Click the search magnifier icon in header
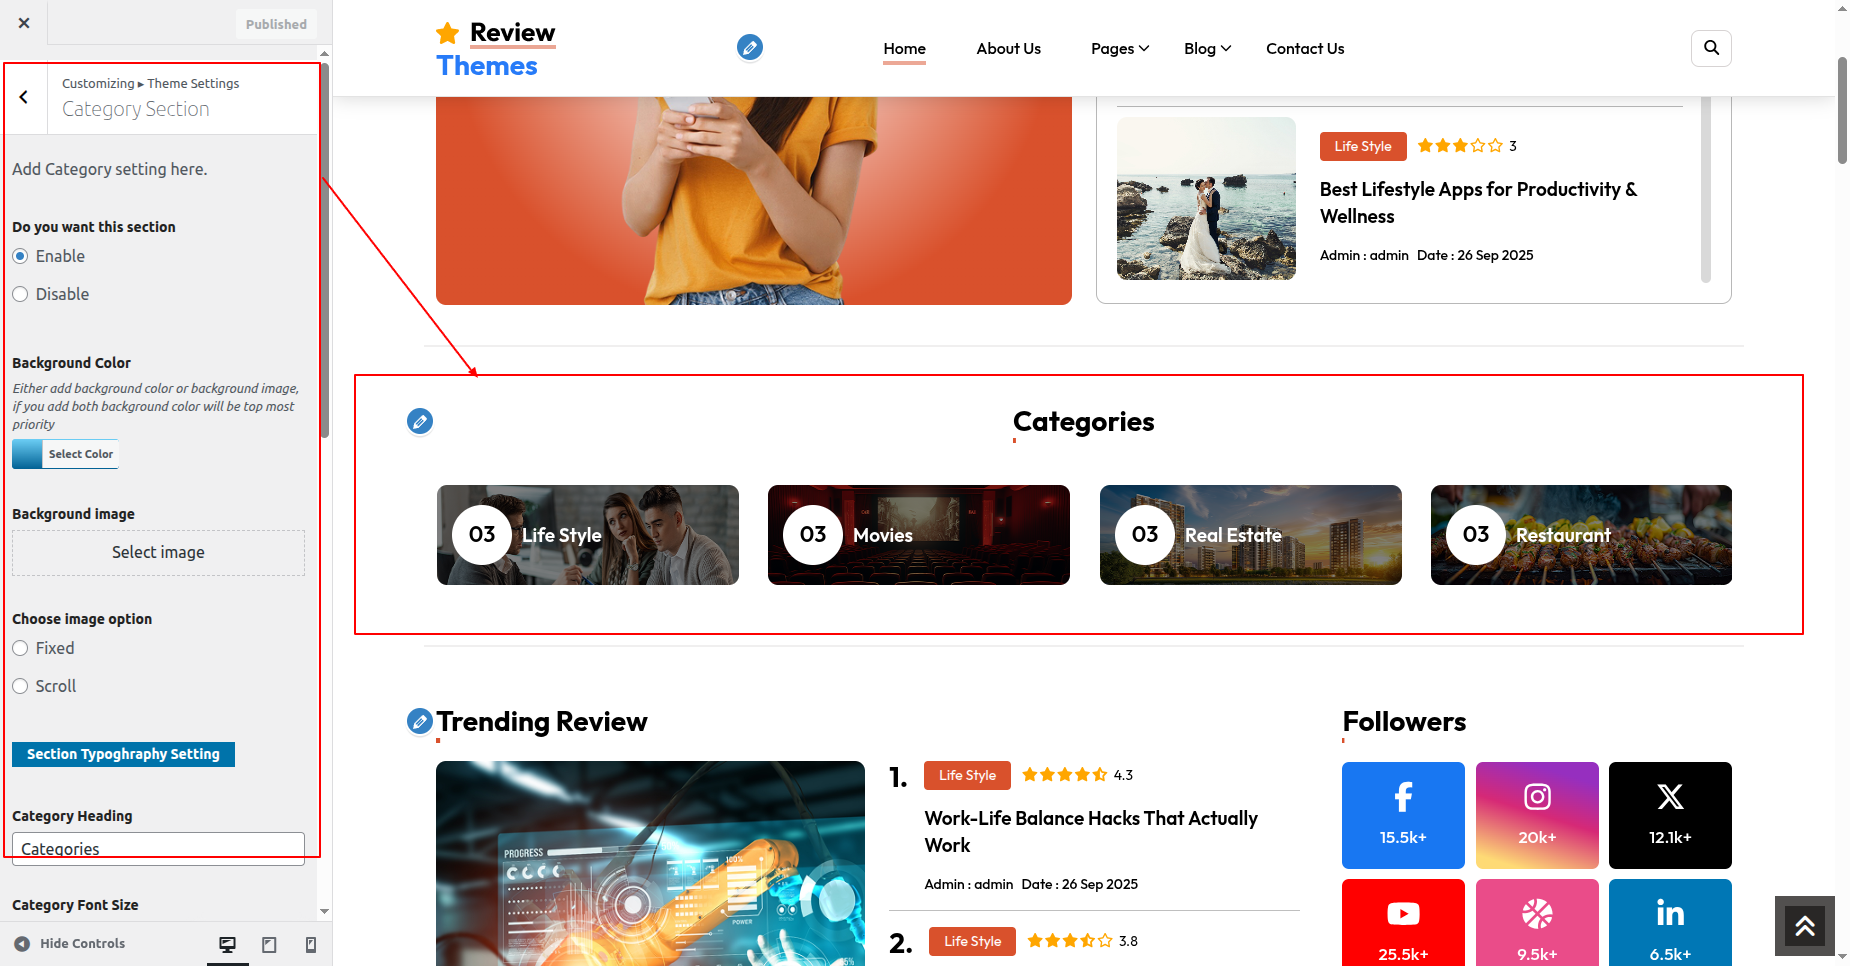The image size is (1850, 966). [x=1711, y=48]
